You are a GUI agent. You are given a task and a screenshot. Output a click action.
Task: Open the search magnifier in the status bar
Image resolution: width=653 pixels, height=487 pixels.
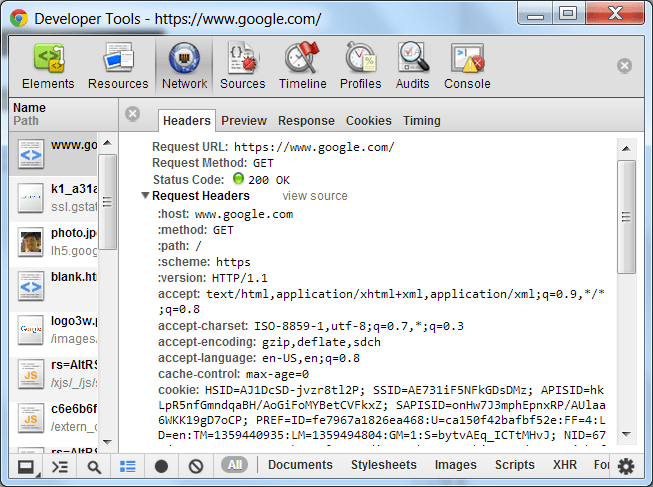(x=94, y=467)
